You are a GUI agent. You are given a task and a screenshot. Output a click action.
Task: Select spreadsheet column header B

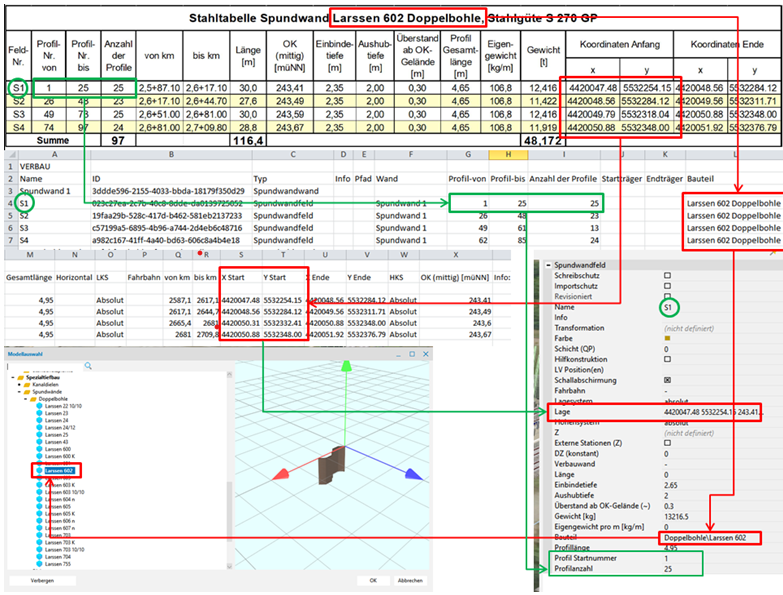click(171, 154)
